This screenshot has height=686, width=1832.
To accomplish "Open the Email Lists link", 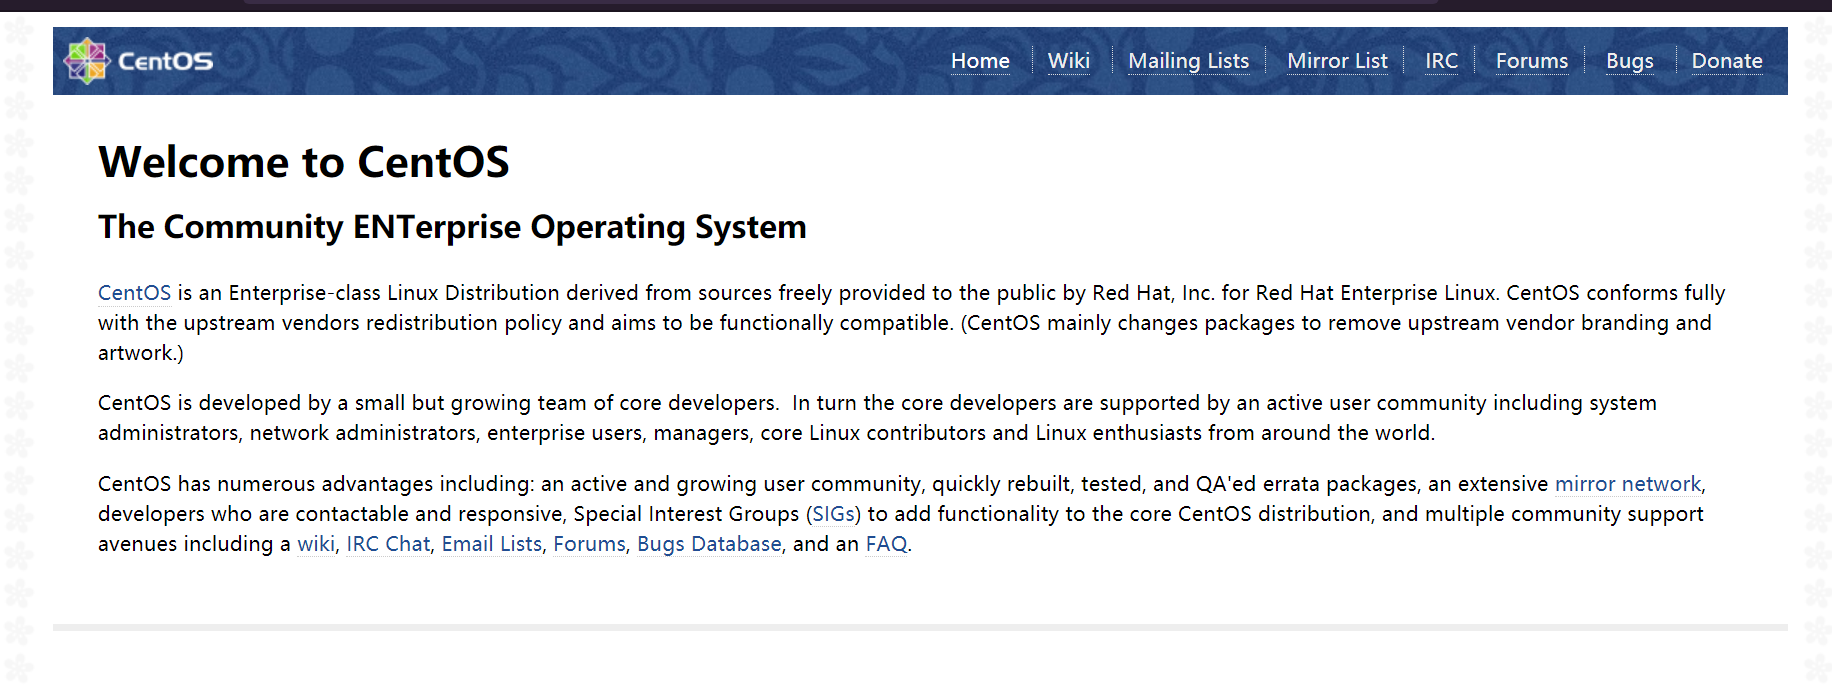I will pyautogui.click(x=491, y=544).
